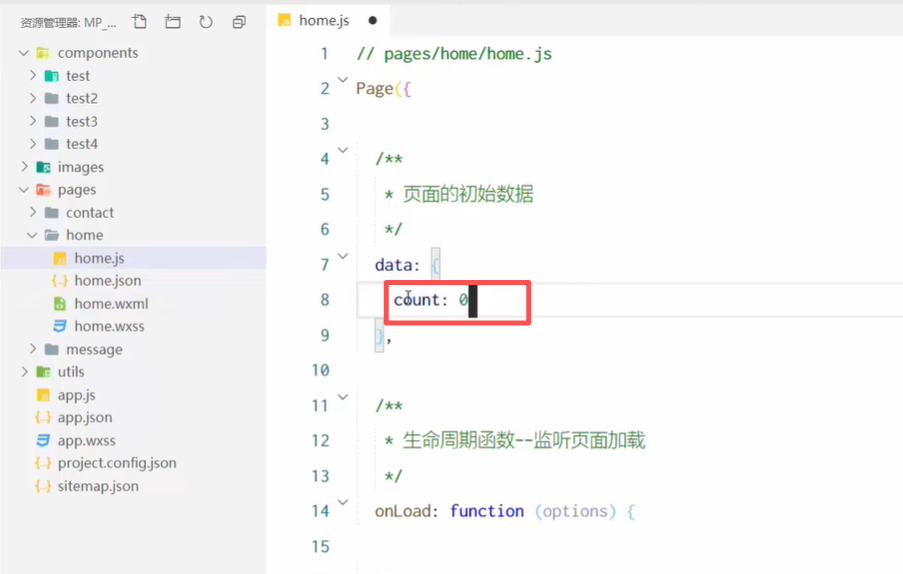This screenshot has height=574, width=903.
Task: Click the pages folder icon
Action: click(43, 189)
